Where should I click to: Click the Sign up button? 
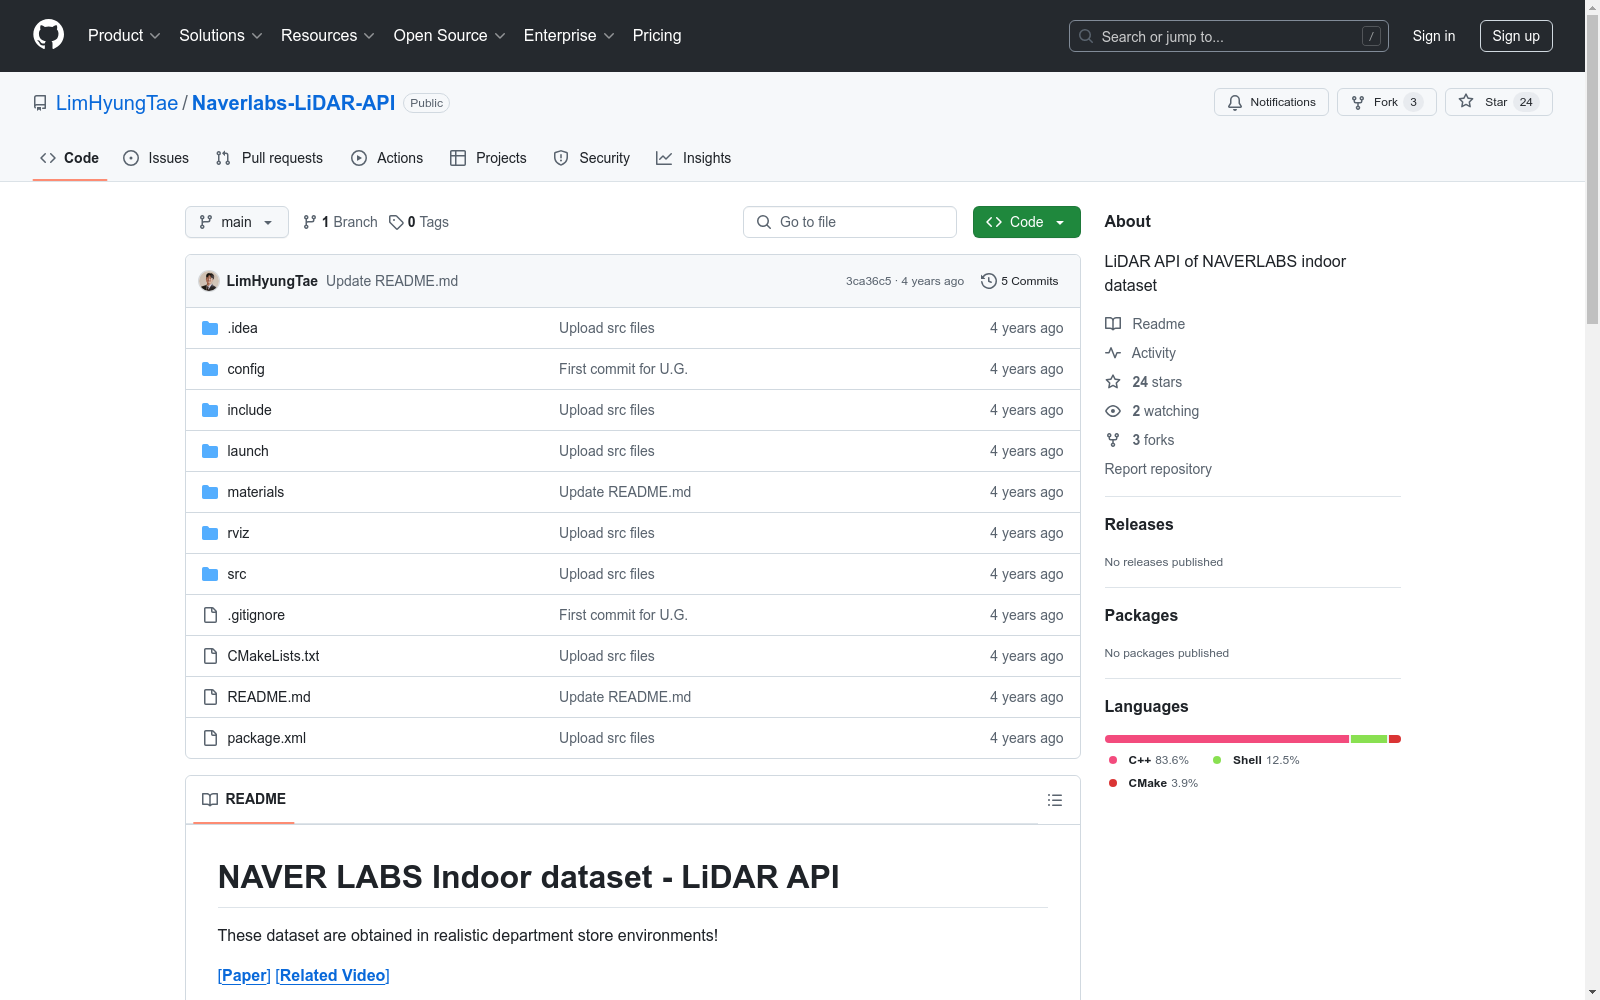click(1516, 35)
